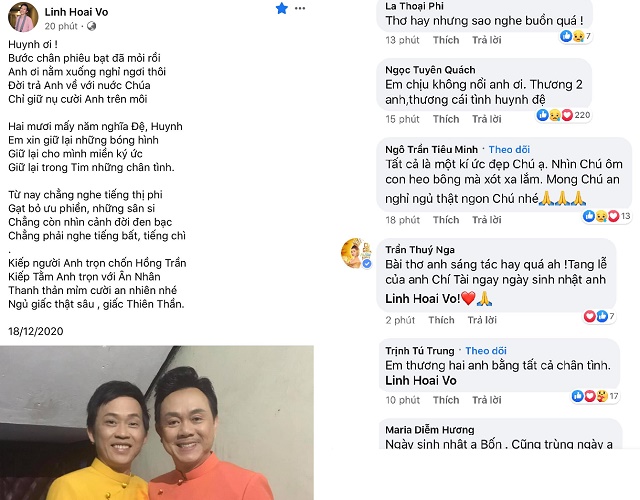View reactions on Ngô Trần Tiêu Minh's comment
Viewport: 640px width, 500px height.
coord(607,216)
